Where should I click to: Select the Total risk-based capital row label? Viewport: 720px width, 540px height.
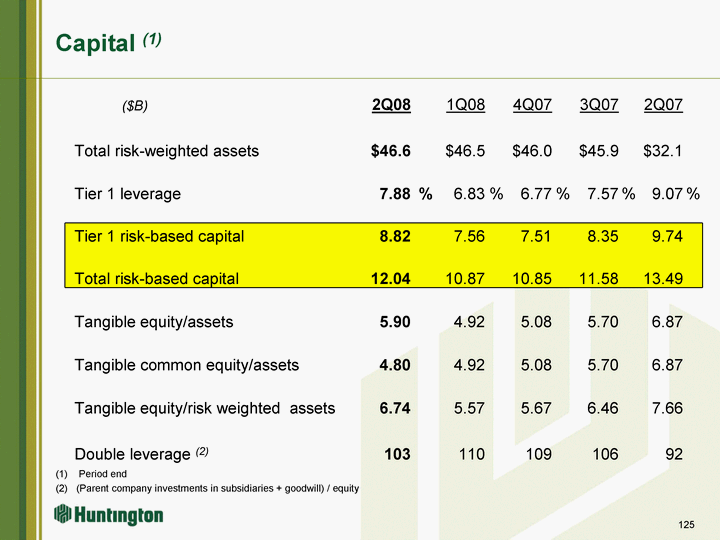(x=156, y=279)
